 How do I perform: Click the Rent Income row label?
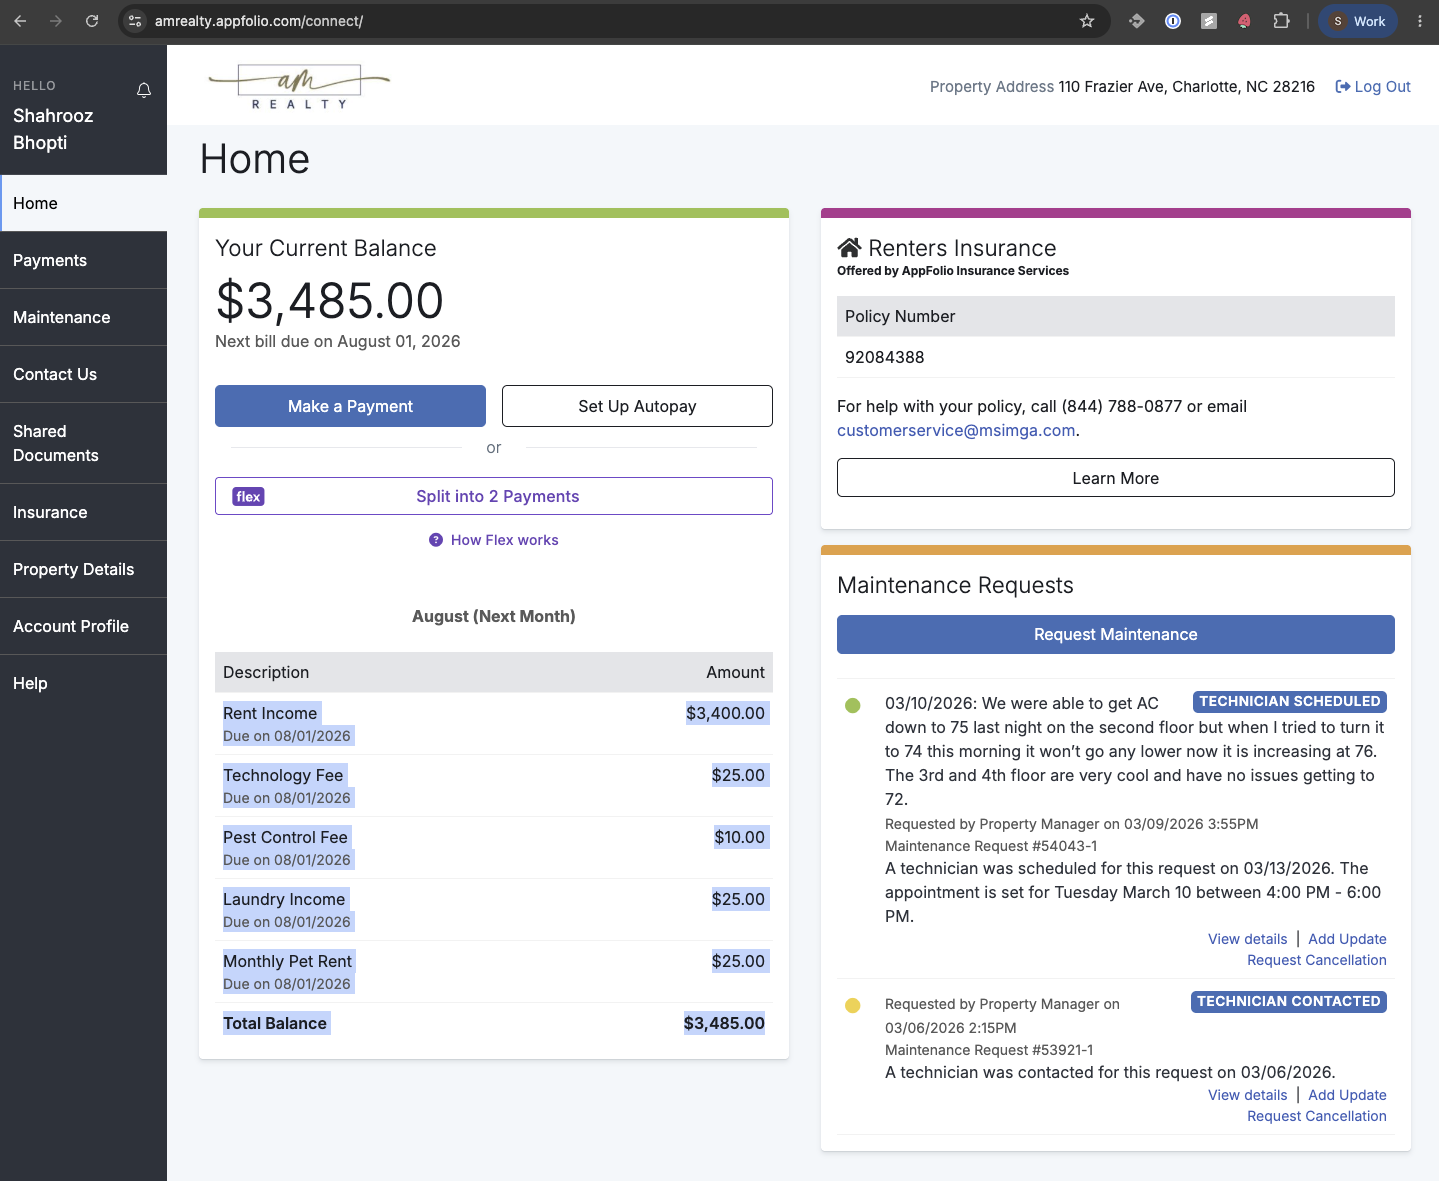[x=270, y=713]
